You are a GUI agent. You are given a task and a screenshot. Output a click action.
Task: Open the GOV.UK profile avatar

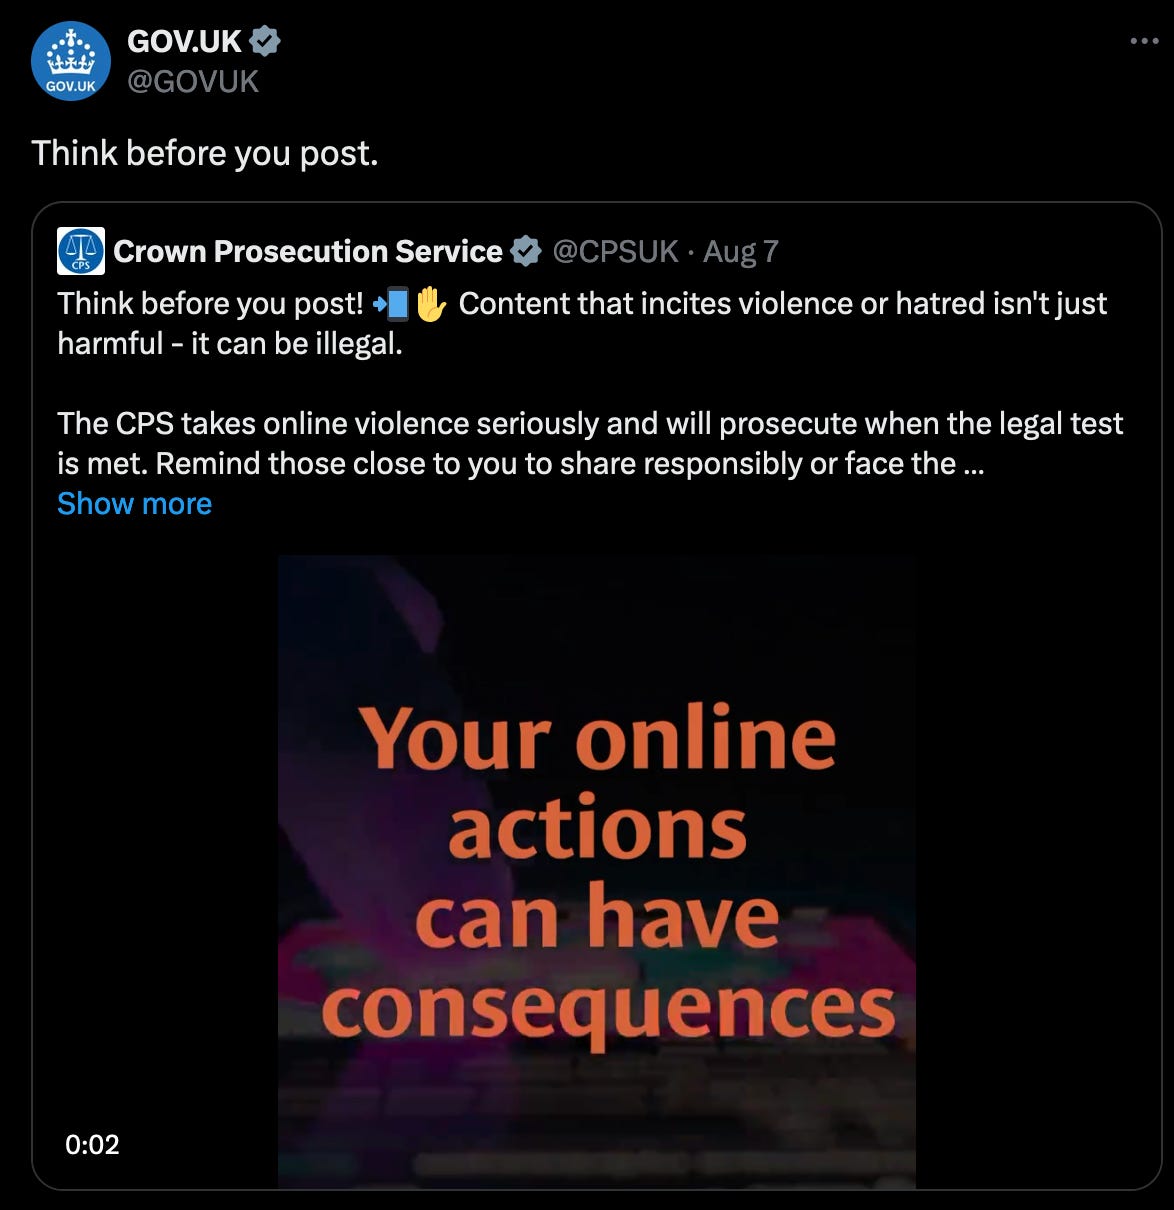[x=71, y=62]
